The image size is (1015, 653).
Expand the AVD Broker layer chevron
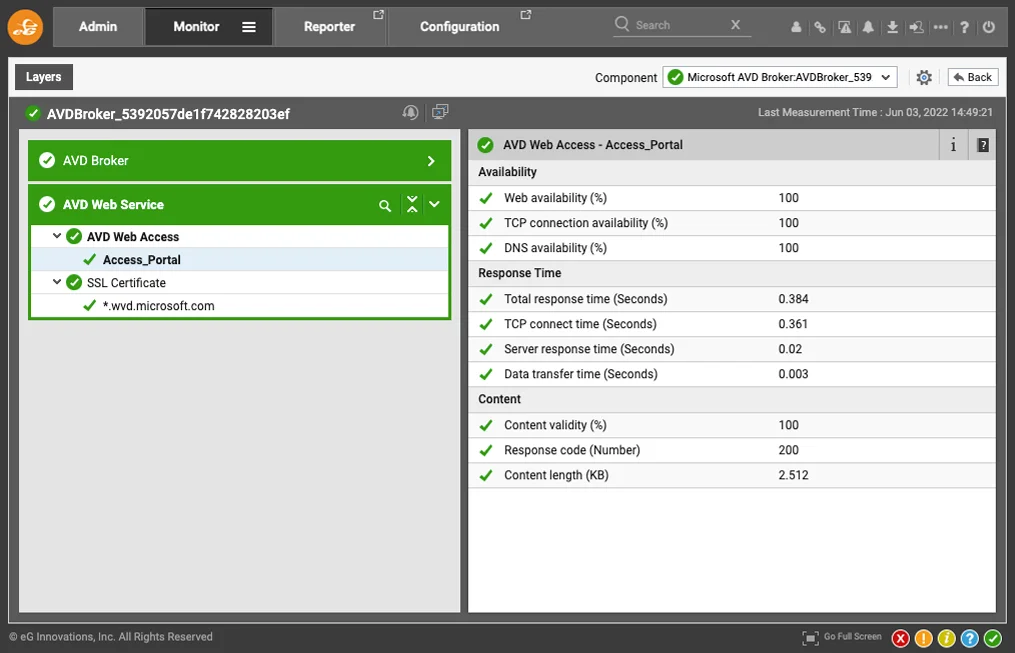pyautogui.click(x=431, y=161)
